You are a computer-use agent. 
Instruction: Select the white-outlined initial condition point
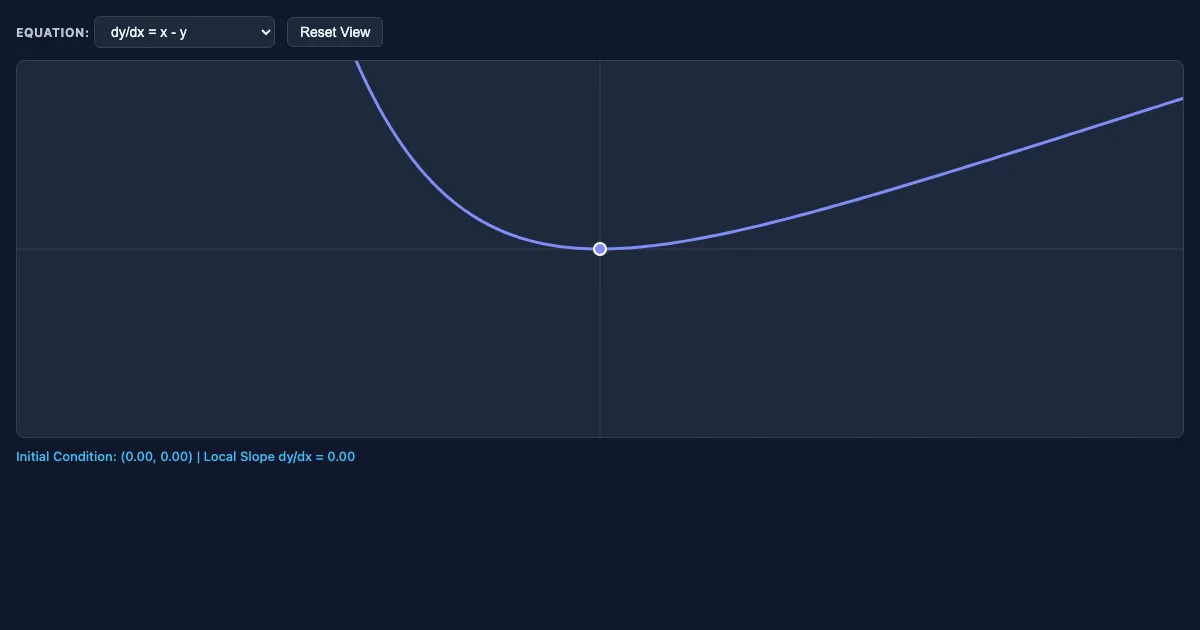[600, 249]
